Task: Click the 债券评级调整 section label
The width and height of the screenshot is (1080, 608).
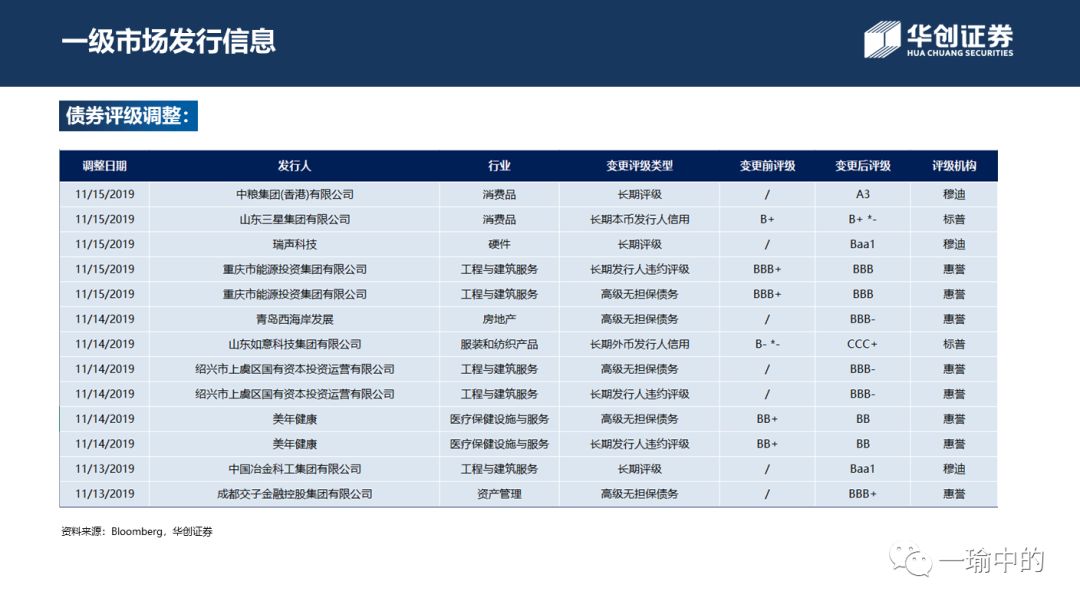Action: click(x=128, y=116)
